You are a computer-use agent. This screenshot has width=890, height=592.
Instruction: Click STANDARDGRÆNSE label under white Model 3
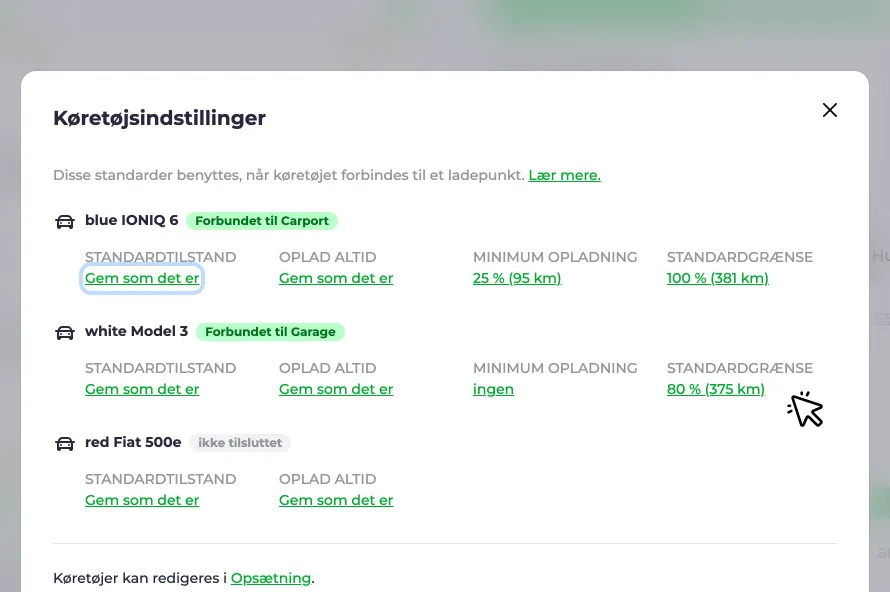pos(740,368)
